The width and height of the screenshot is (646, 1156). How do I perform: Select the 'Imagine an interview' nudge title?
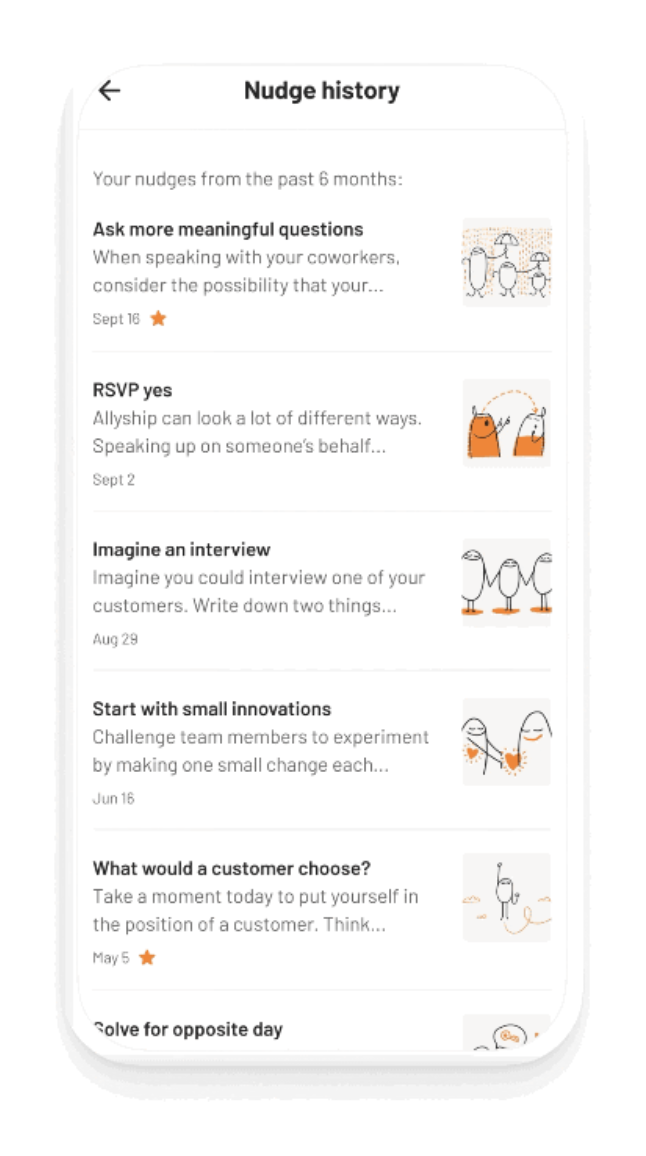[181, 549]
